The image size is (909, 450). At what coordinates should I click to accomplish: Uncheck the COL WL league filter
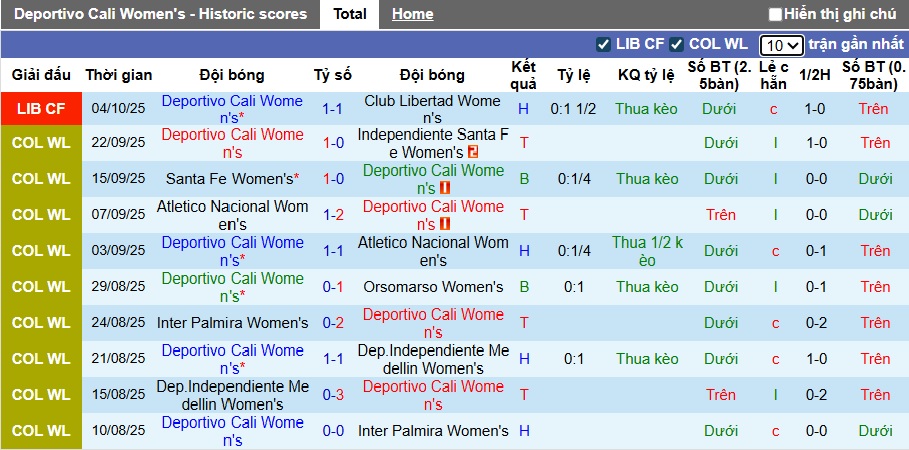[x=677, y=44]
